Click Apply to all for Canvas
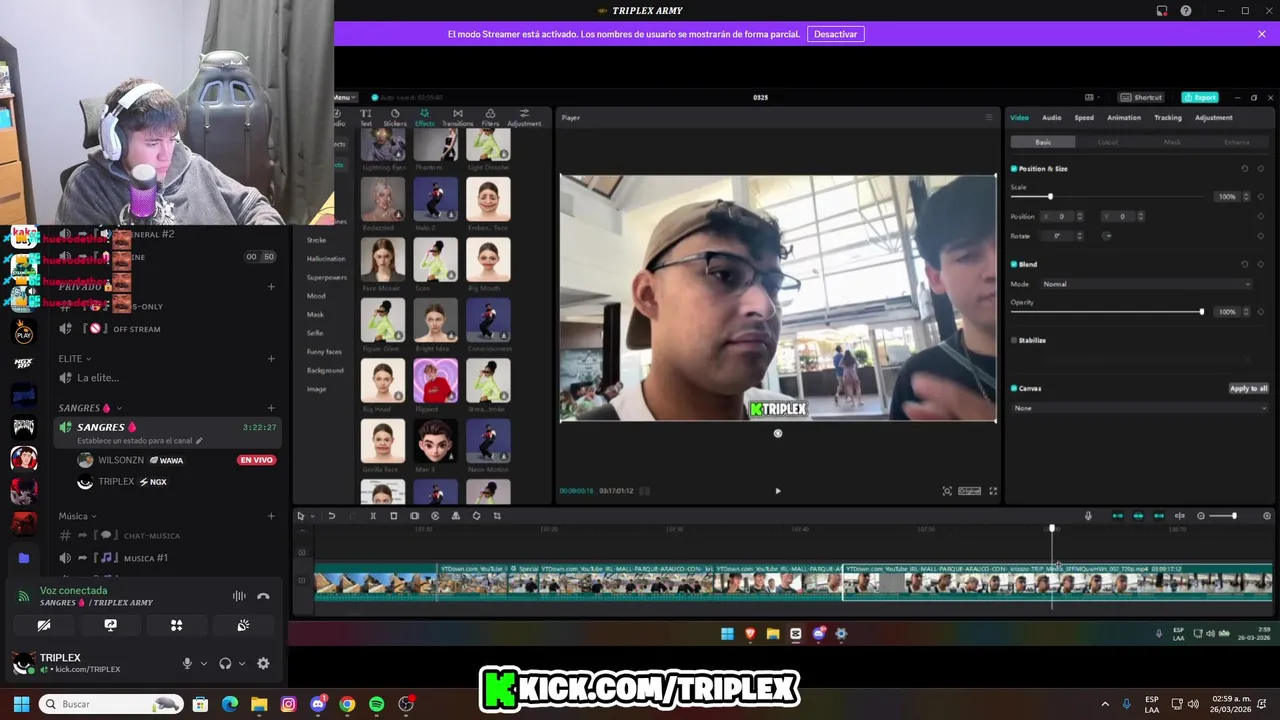Viewport: 1280px width, 720px height. pyautogui.click(x=1248, y=388)
